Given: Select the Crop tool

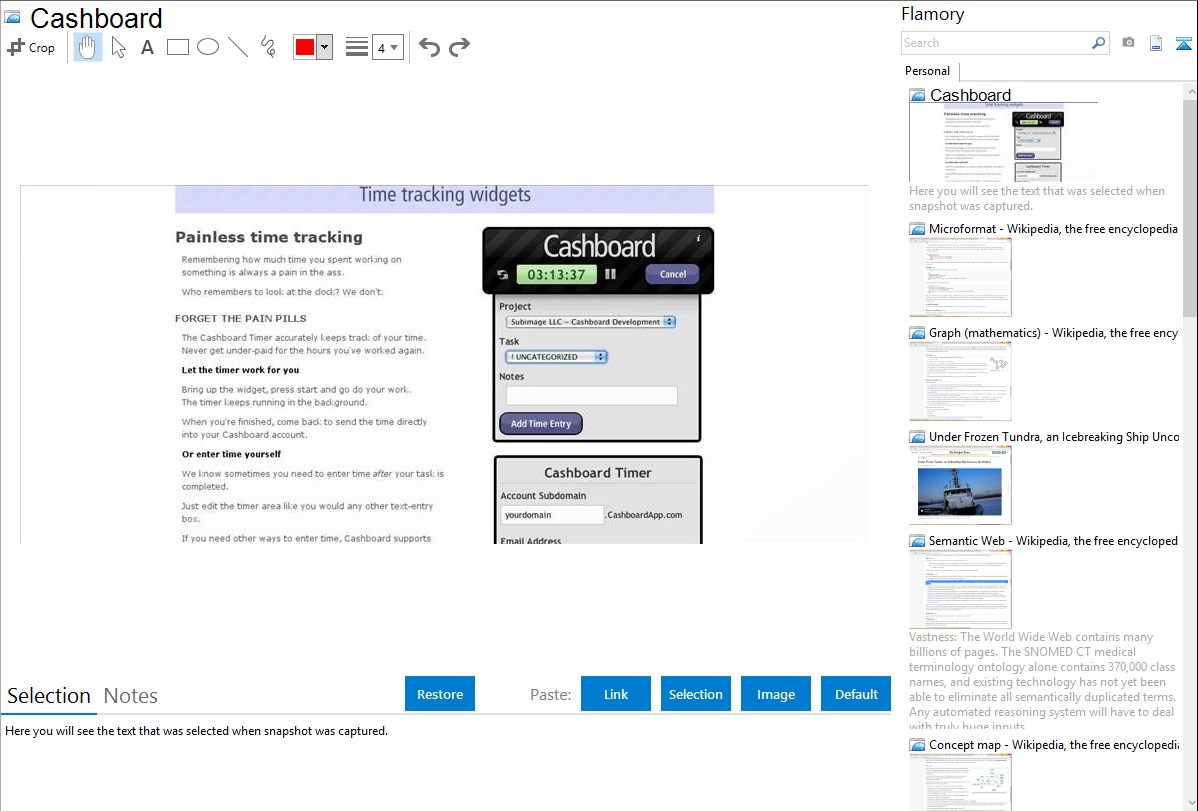Looking at the screenshot, I should coord(31,47).
